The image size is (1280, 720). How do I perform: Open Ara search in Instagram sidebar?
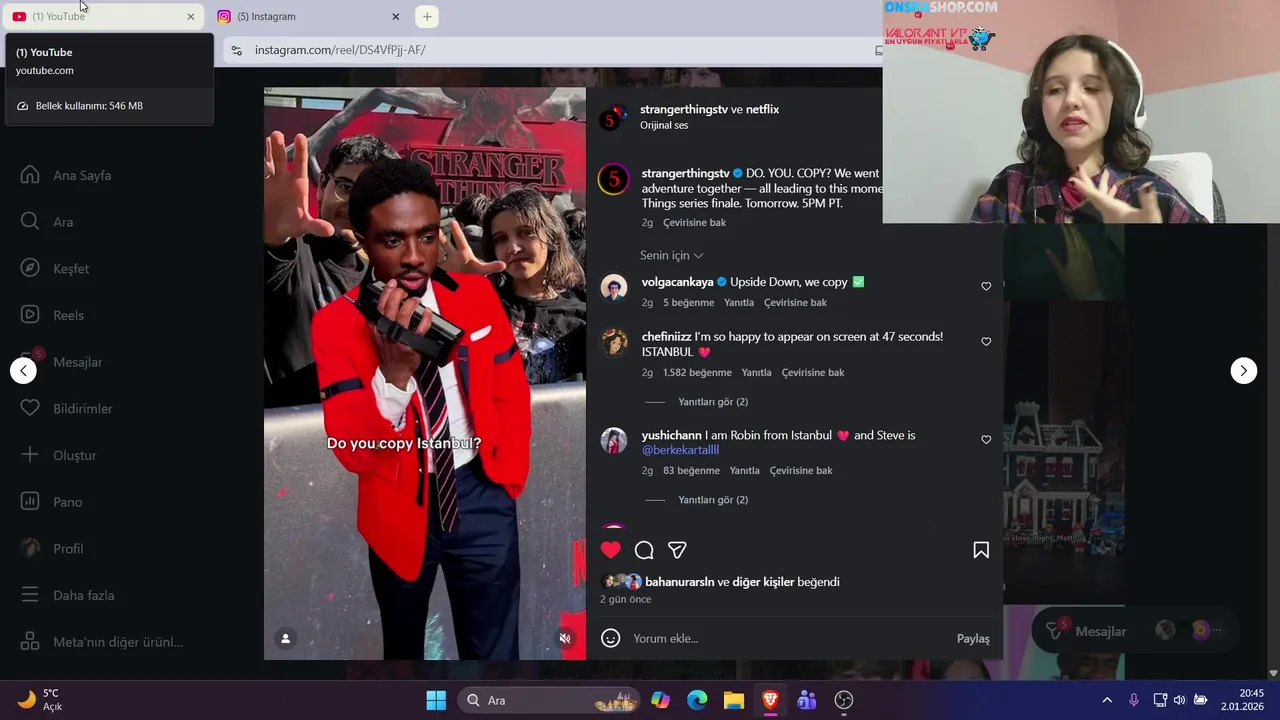pyautogui.click(x=63, y=222)
